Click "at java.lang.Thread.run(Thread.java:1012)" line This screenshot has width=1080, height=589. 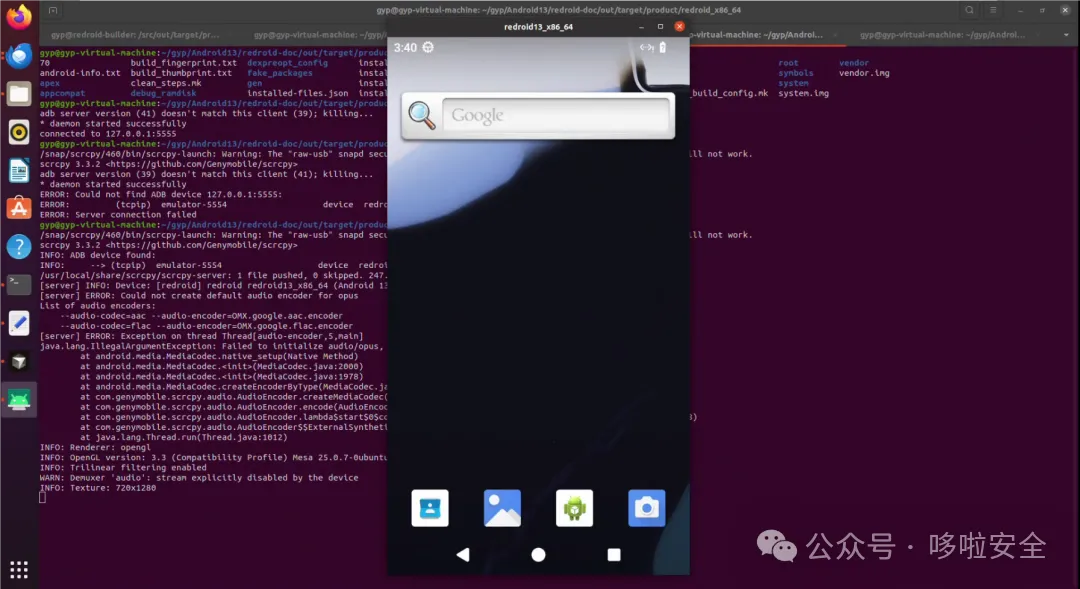click(183, 437)
